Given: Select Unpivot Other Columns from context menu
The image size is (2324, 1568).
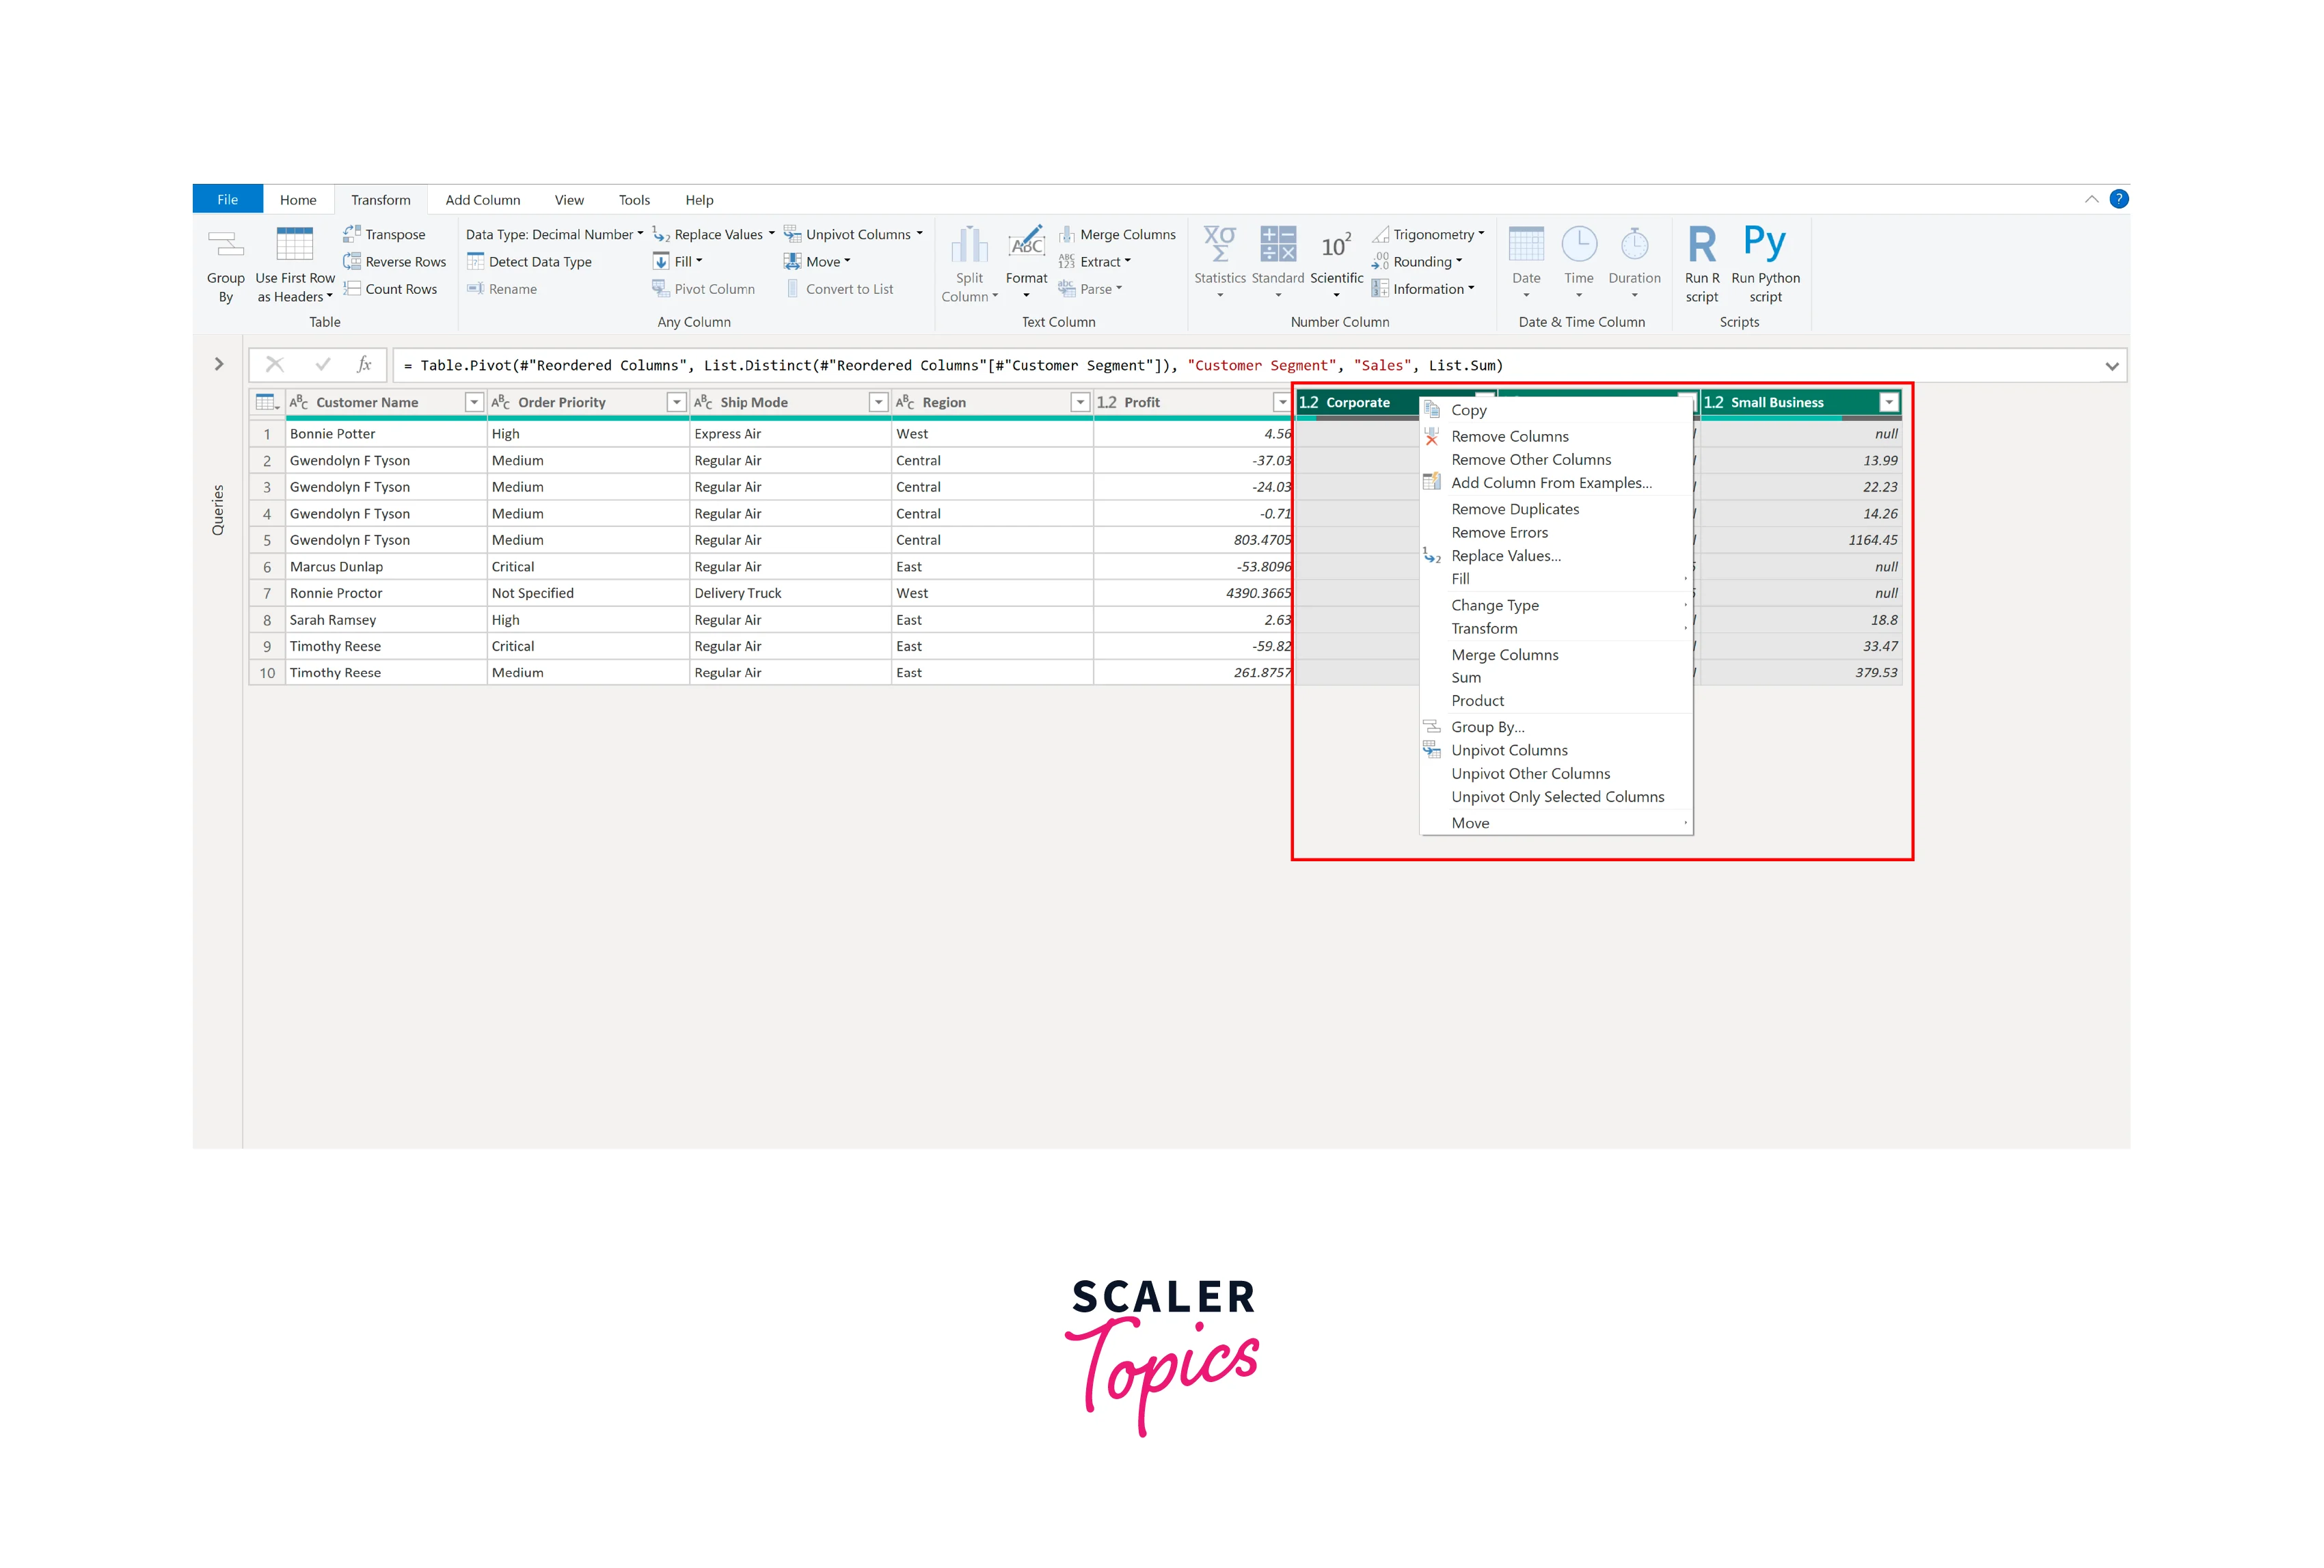Looking at the screenshot, I should point(1530,773).
